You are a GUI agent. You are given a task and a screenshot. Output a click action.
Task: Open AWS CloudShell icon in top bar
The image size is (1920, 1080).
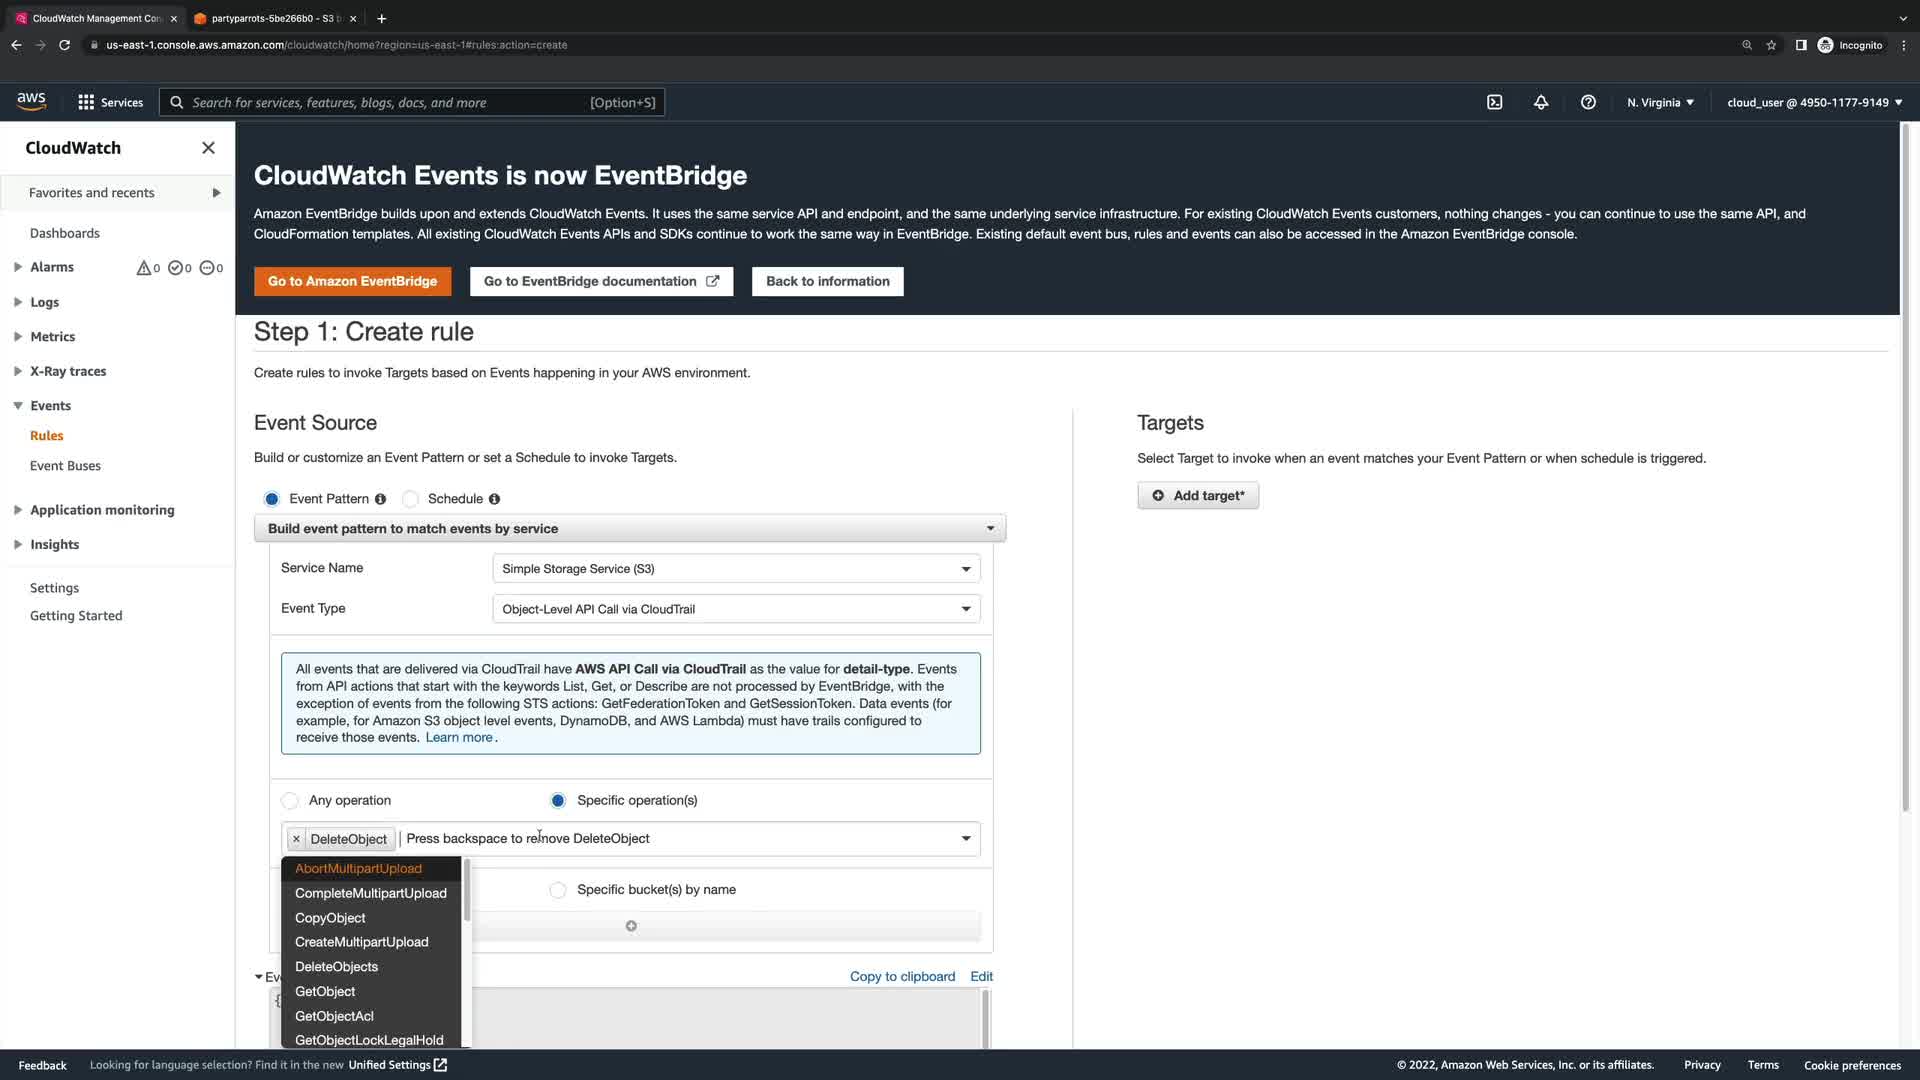tap(1494, 102)
